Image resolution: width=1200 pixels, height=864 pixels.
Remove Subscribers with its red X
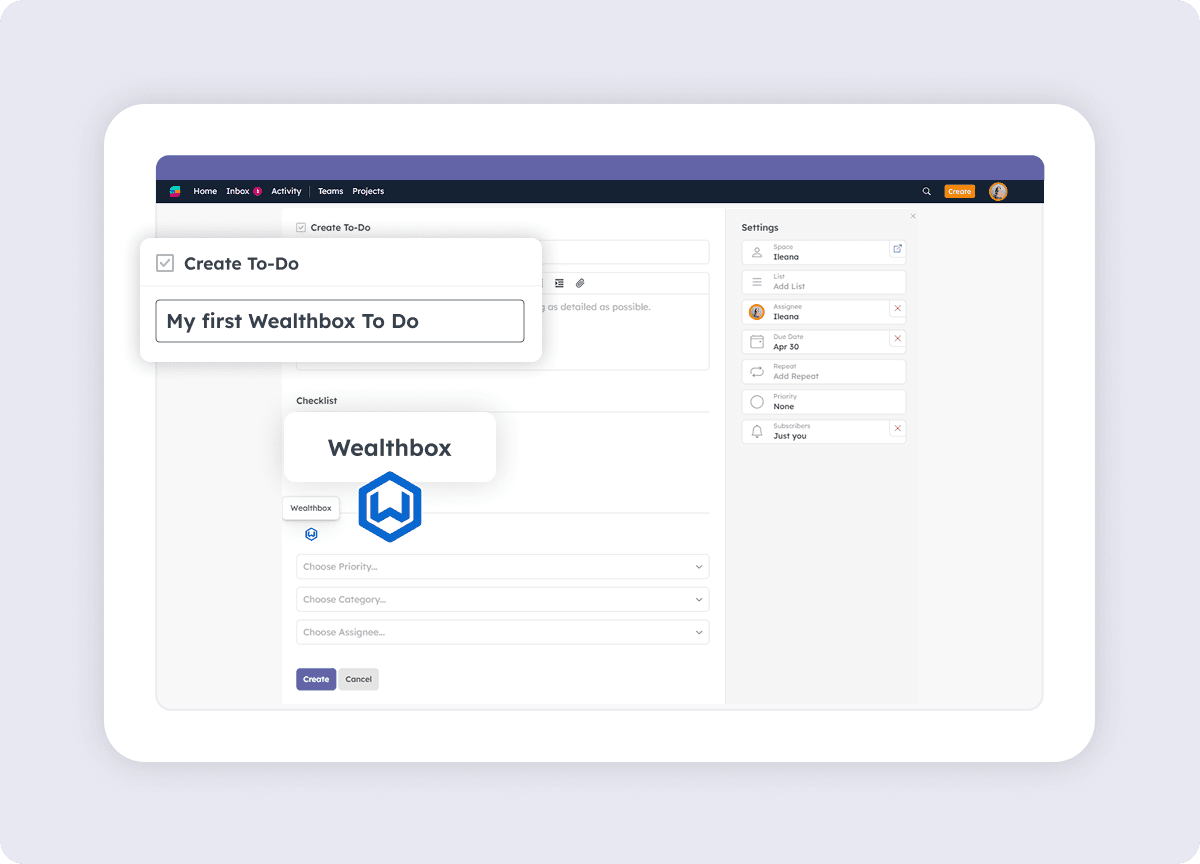[897, 429]
